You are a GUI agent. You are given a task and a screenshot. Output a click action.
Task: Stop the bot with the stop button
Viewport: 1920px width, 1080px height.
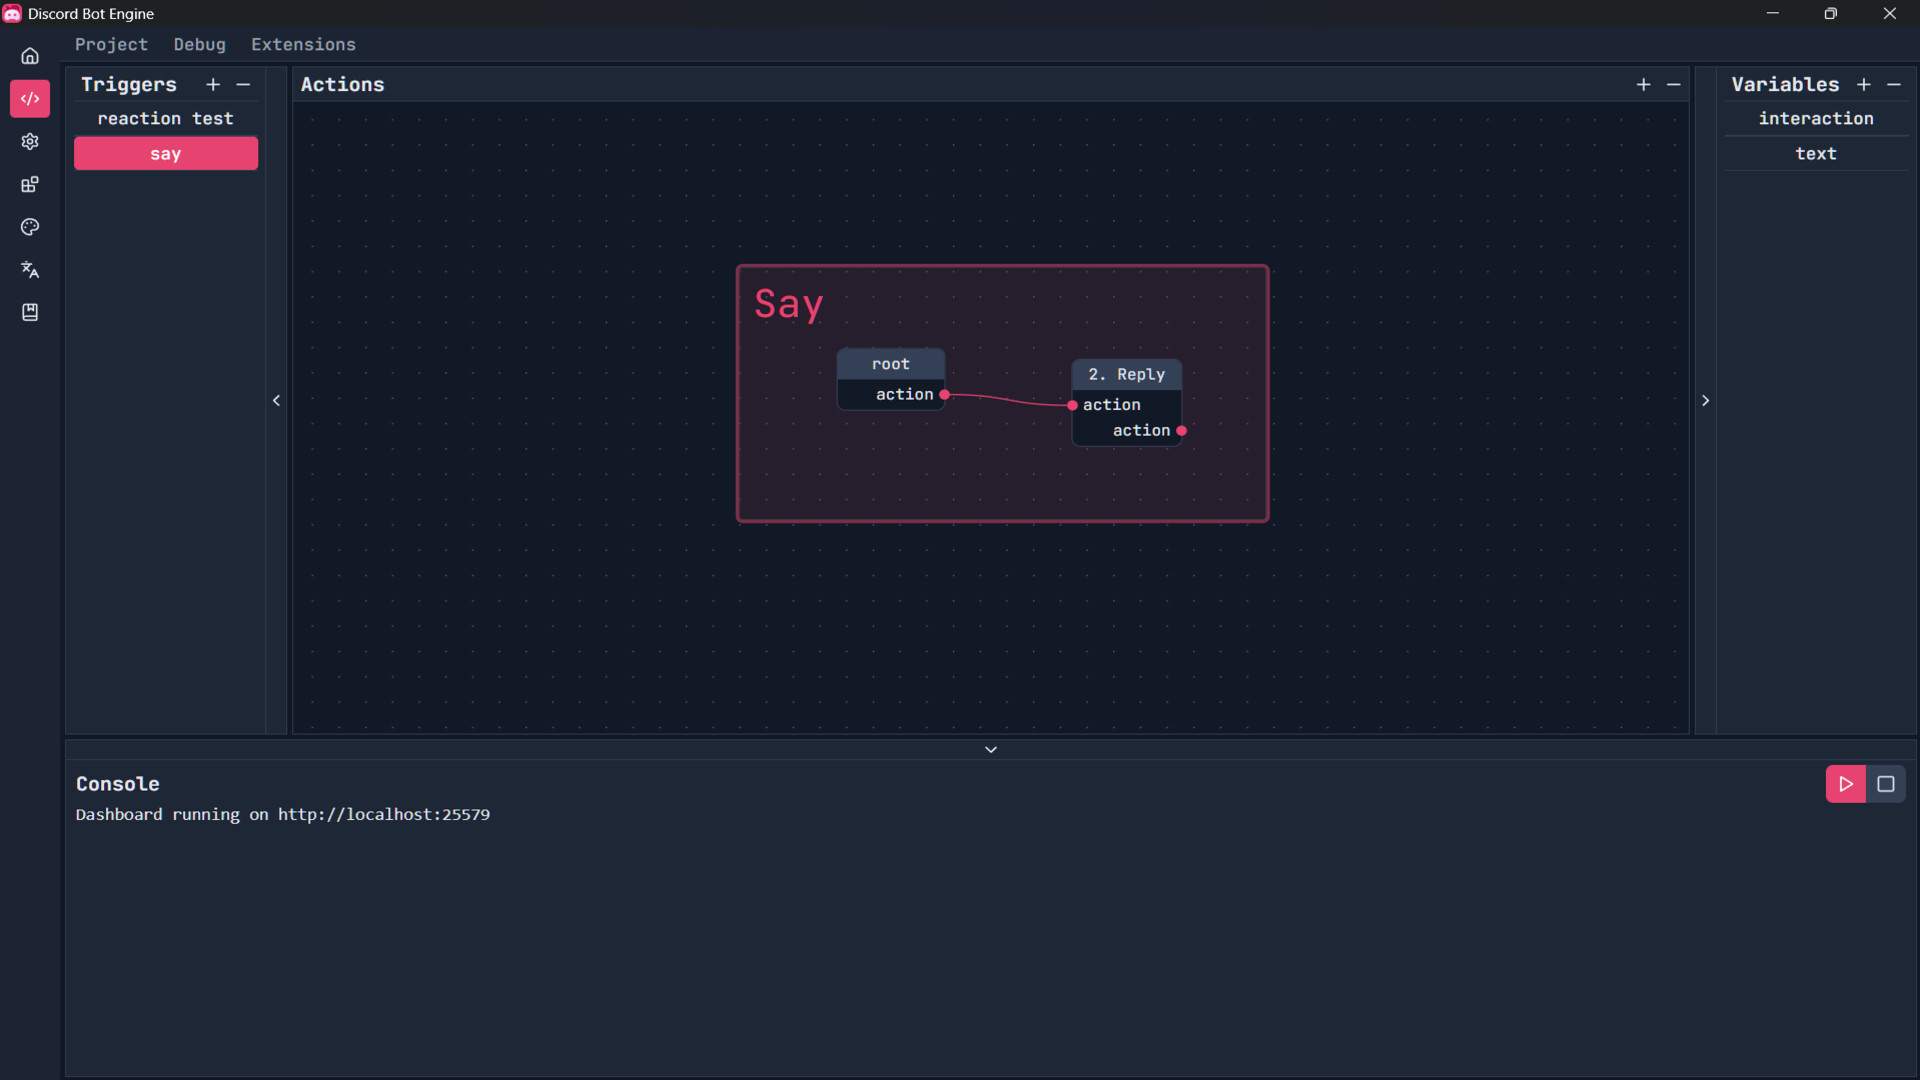1886,784
